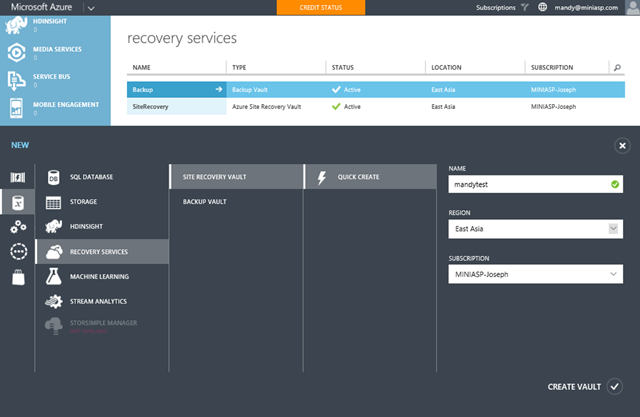Image resolution: width=640 pixels, height=417 pixels.
Task: Click the Compute category icon
Action: pos(17,177)
